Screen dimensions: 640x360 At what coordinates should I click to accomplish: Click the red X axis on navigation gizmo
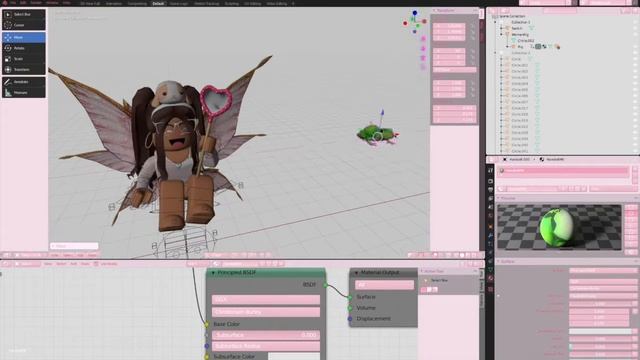[x=424, y=21]
